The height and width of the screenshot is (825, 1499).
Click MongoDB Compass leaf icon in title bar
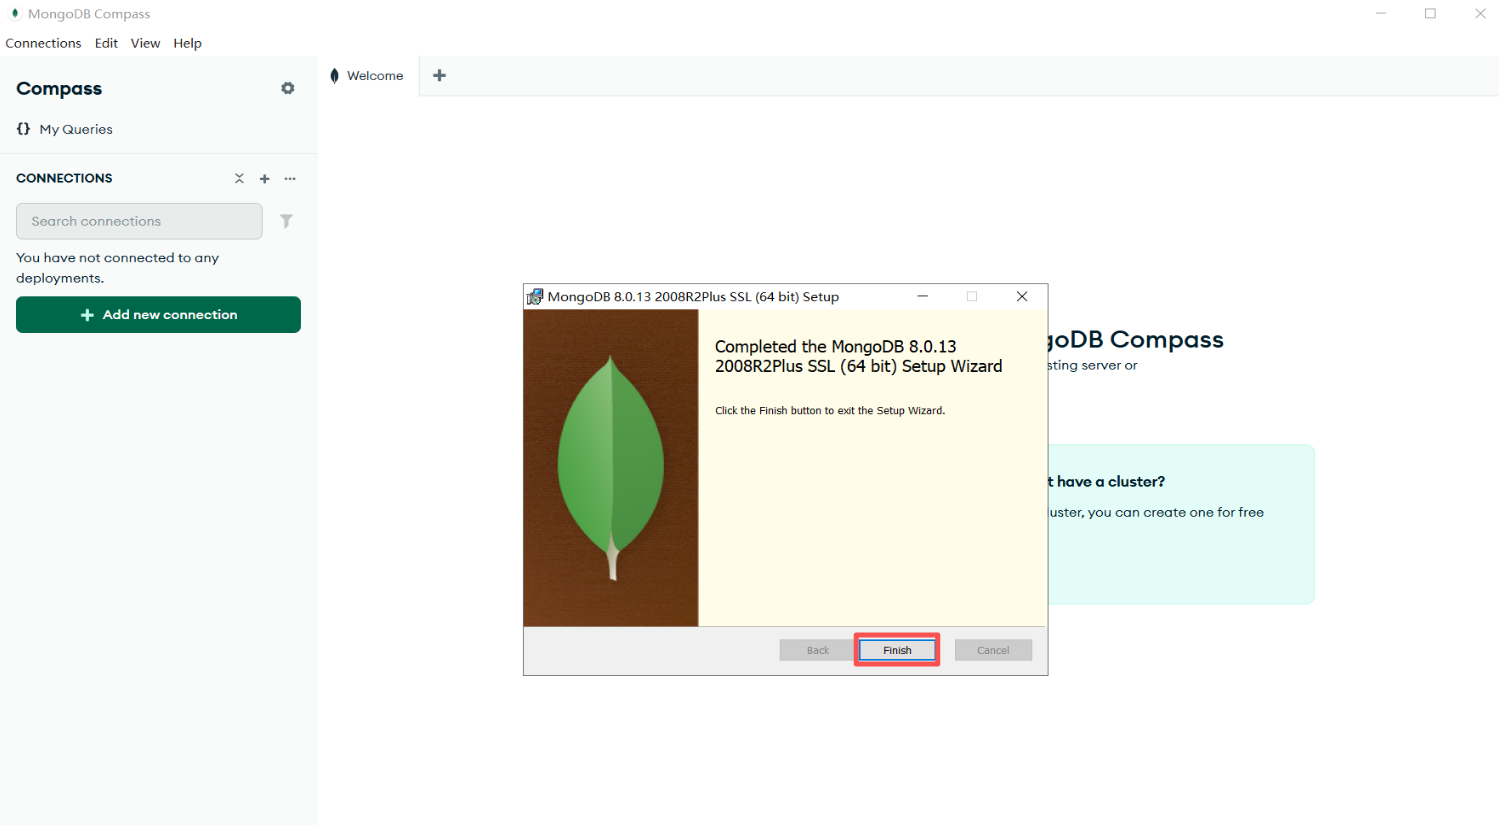click(x=15, y=14)
